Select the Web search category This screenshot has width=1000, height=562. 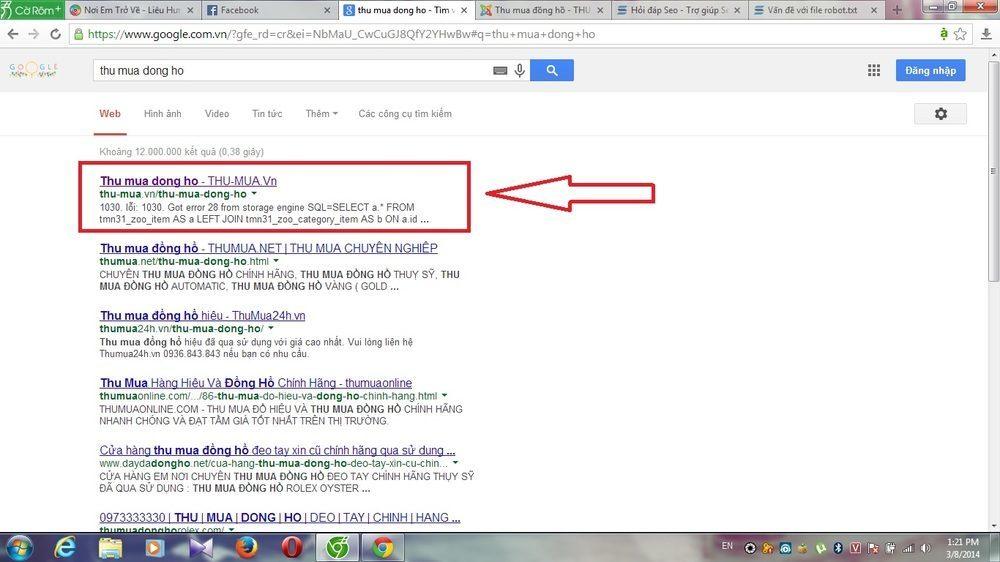(x=110, y=114)
